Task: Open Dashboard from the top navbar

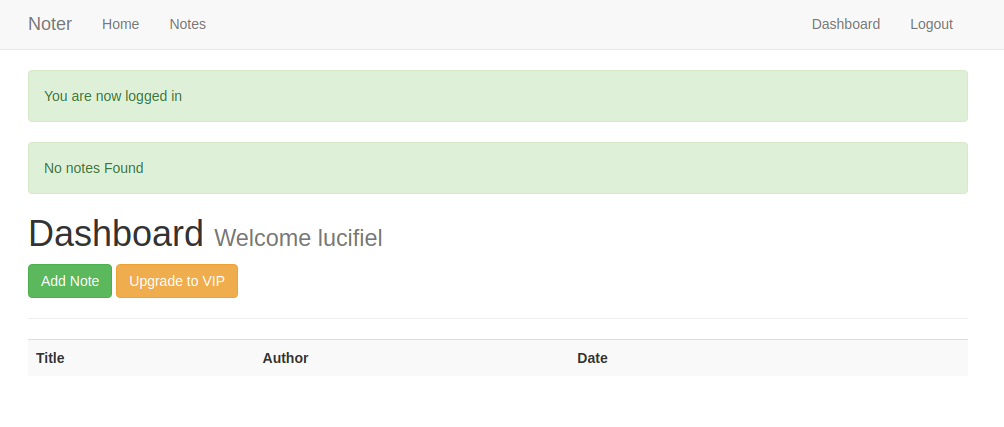Action: click(x=846, y=24)
